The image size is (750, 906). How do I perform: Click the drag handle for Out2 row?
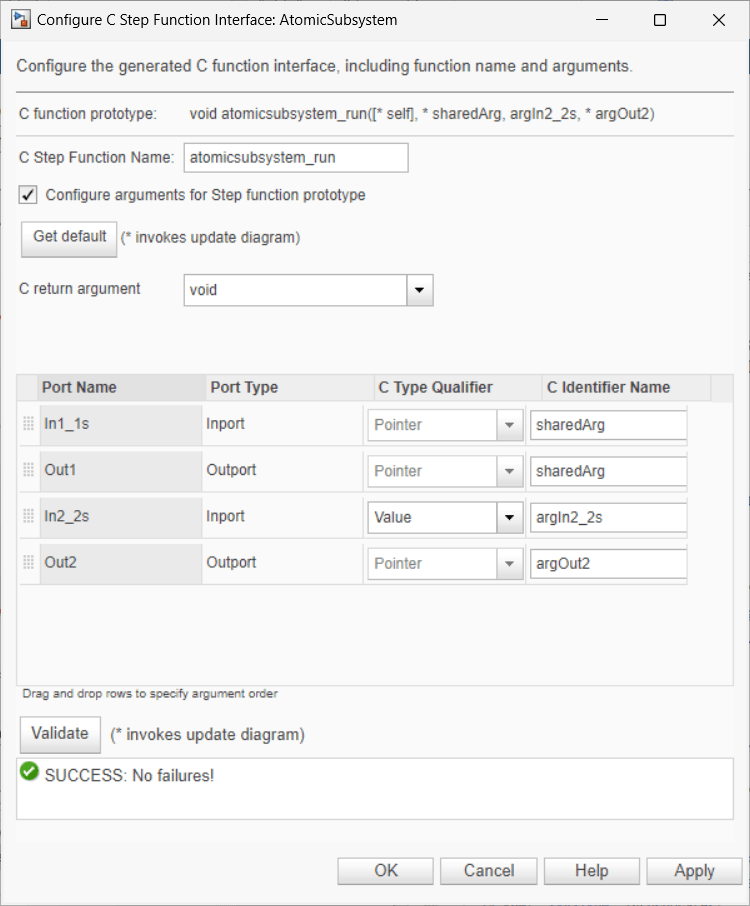[28, 563]
